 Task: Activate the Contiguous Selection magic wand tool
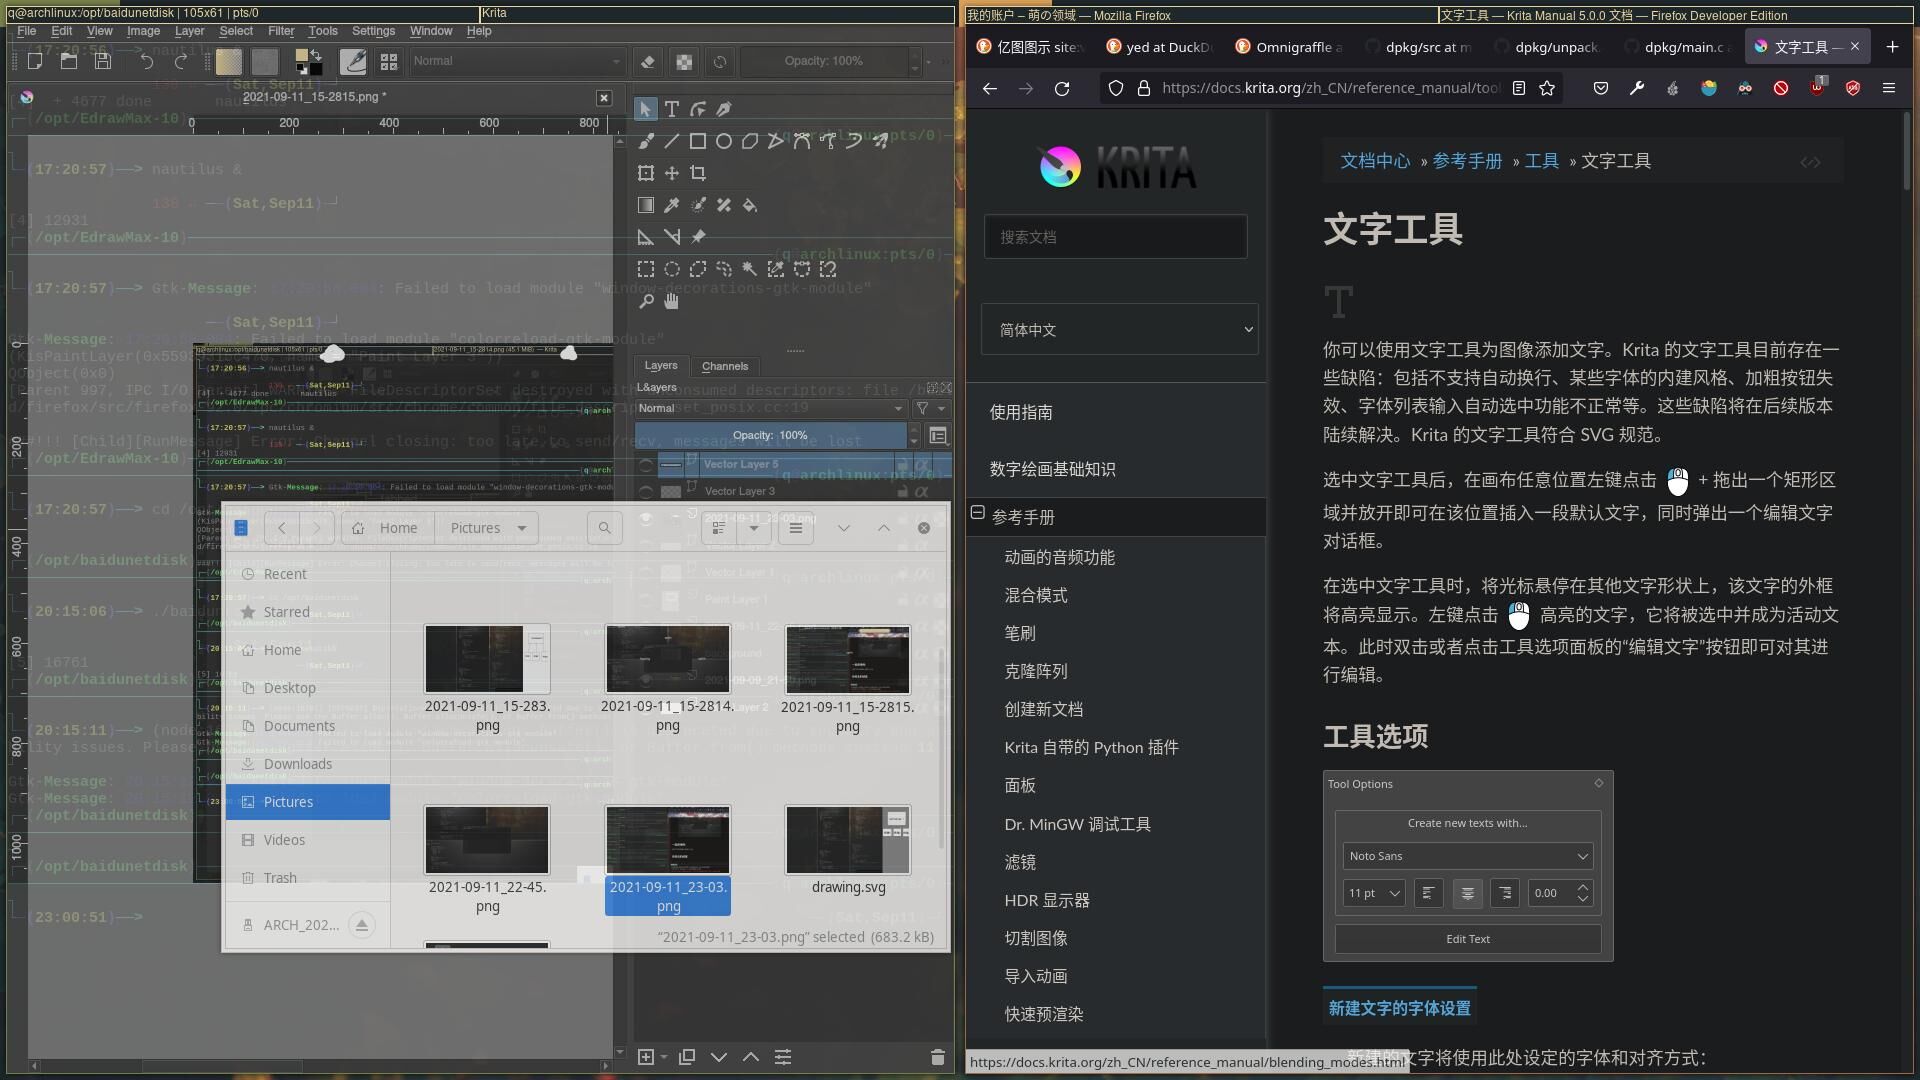click(750, 269)
